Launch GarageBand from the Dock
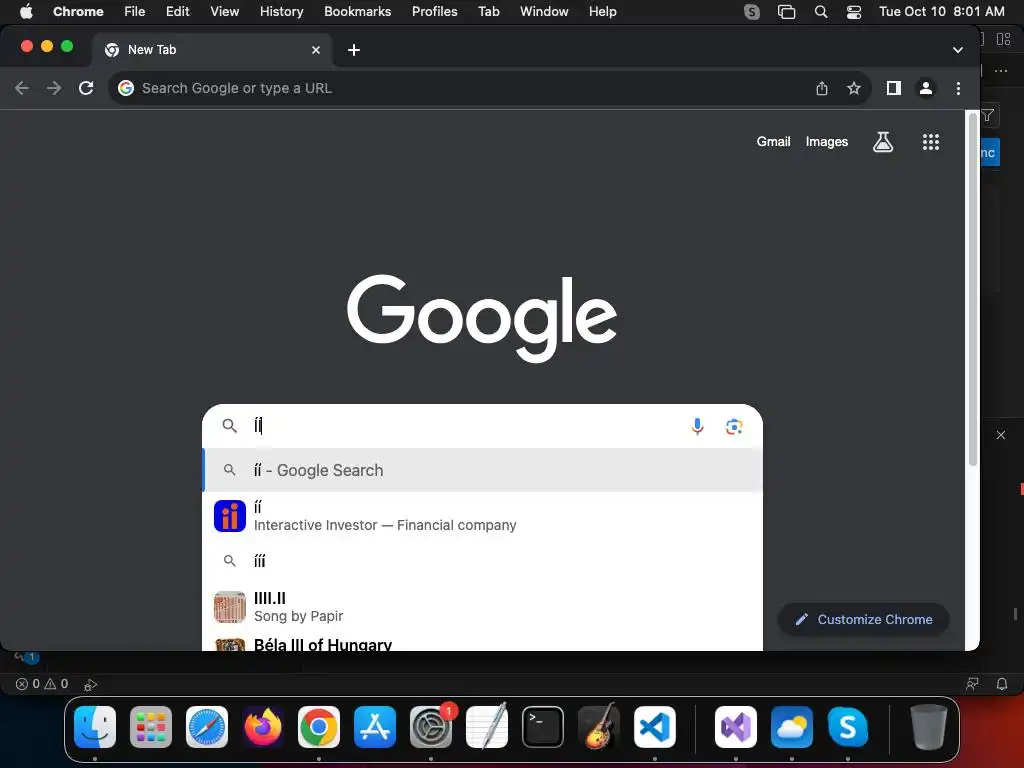 coord(599,727)
